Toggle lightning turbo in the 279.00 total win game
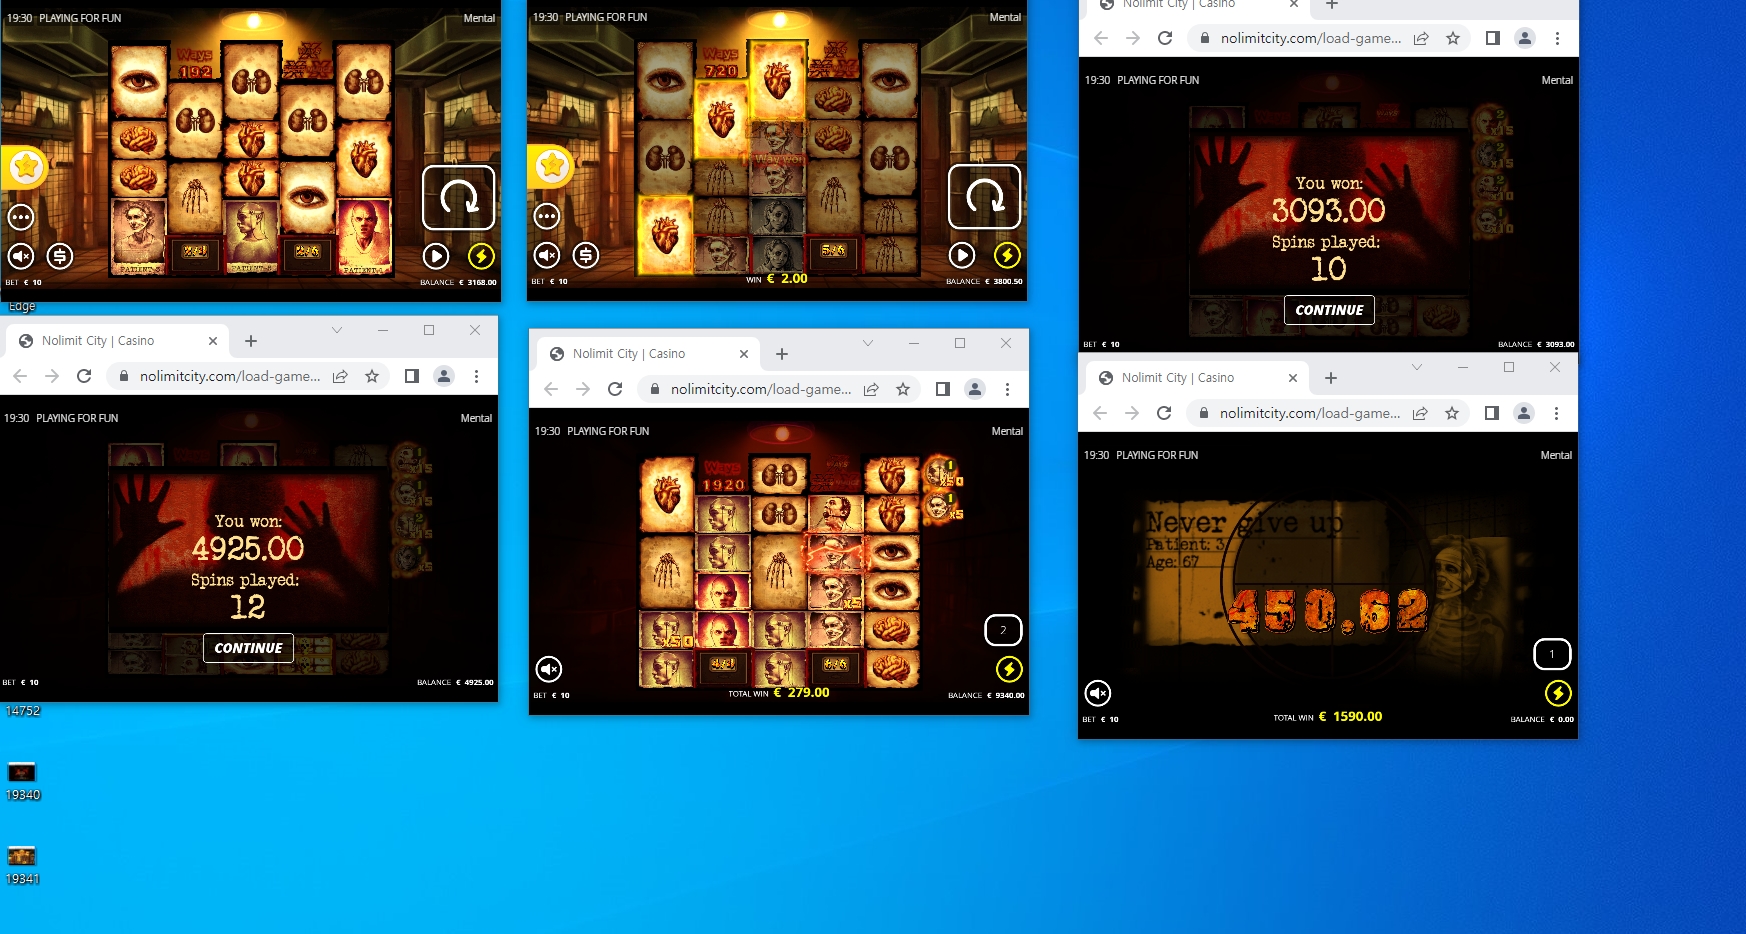 pos(1009,669)
